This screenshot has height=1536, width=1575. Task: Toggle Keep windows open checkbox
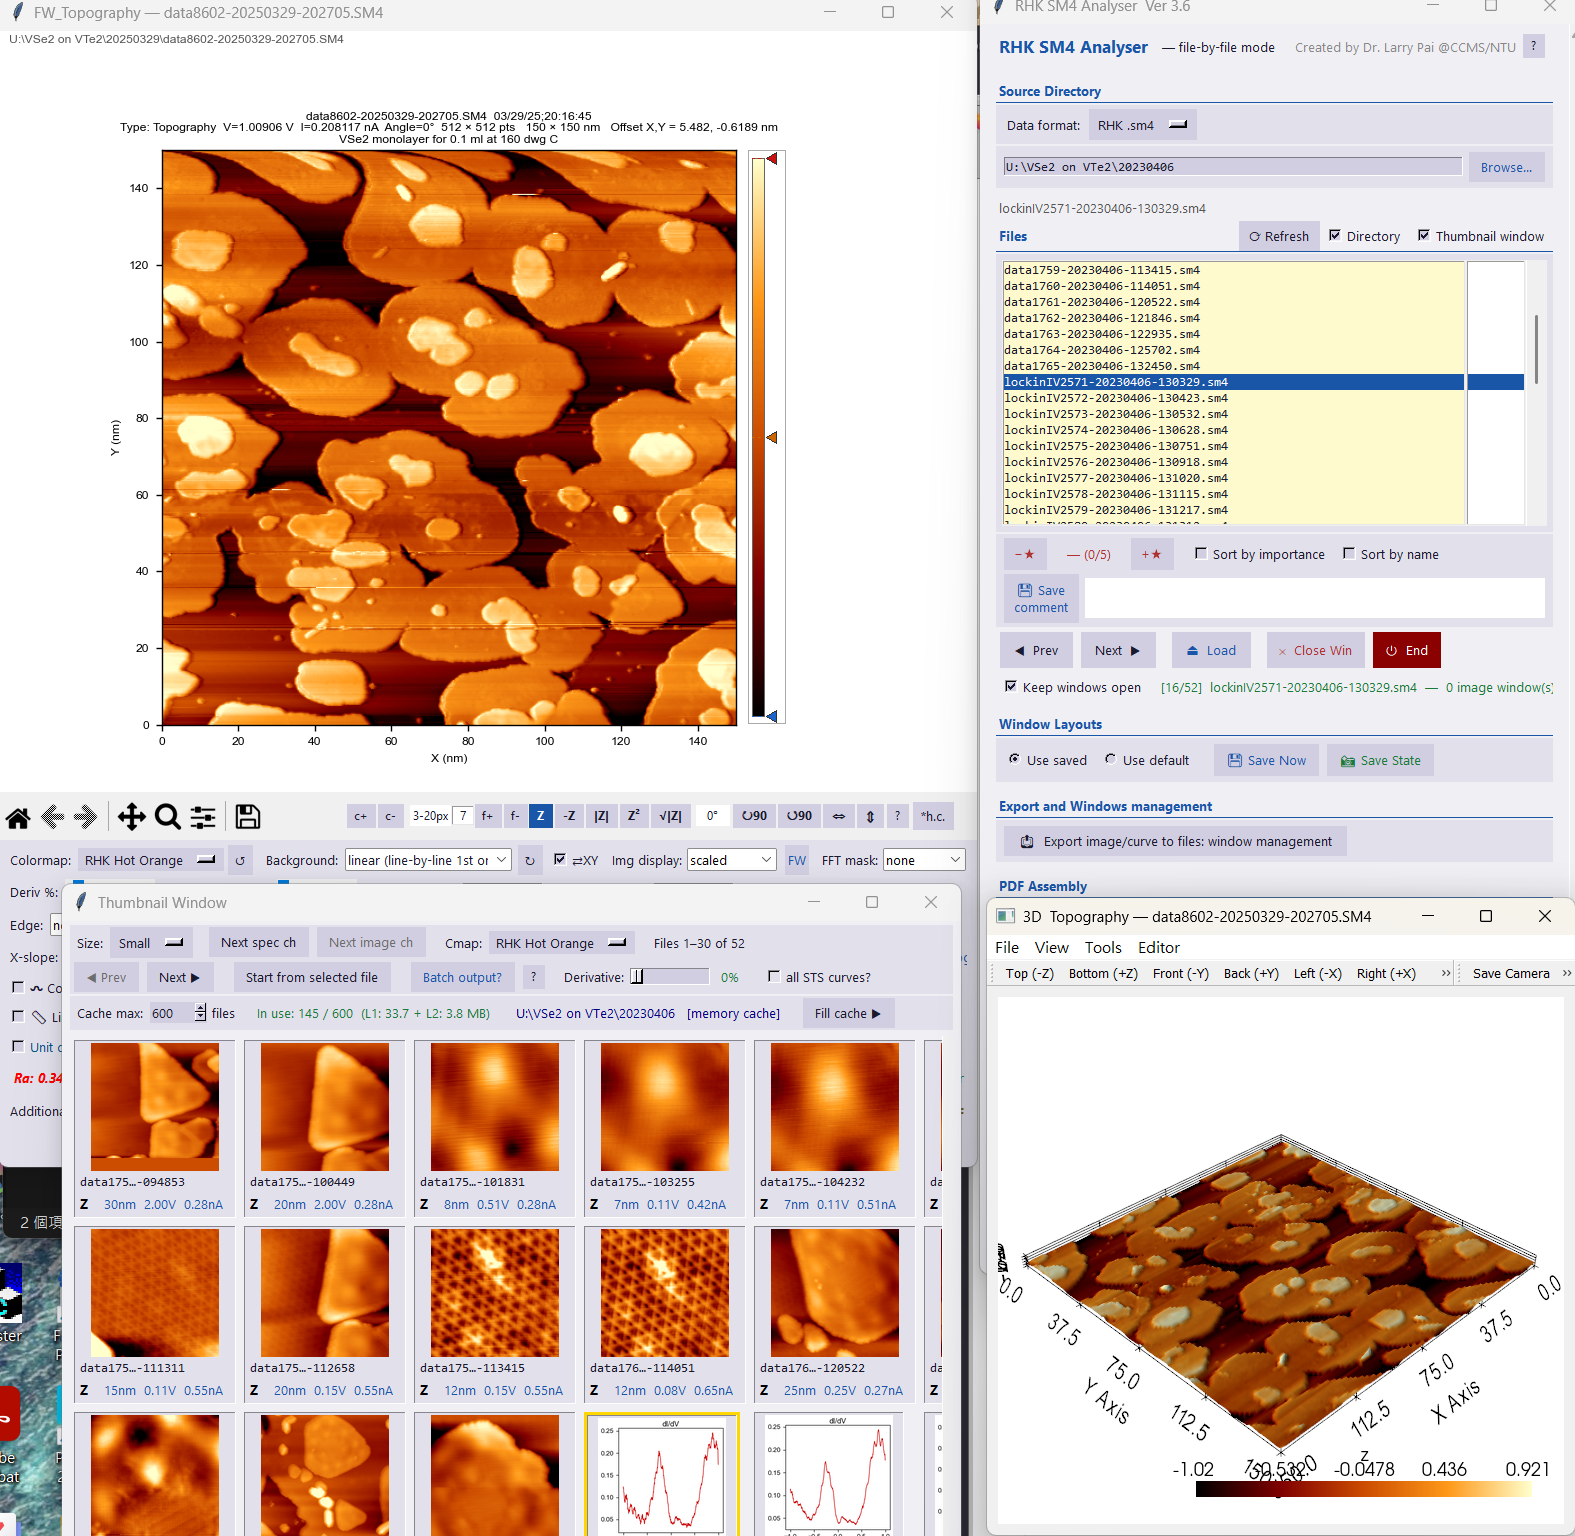coord(1011,686)
